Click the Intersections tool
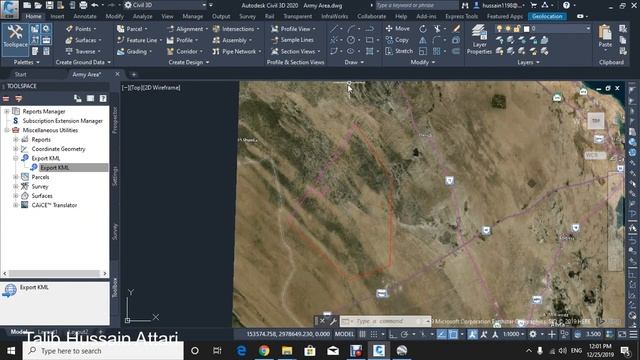This screenshot has height=360, width=640. point(236,29)
